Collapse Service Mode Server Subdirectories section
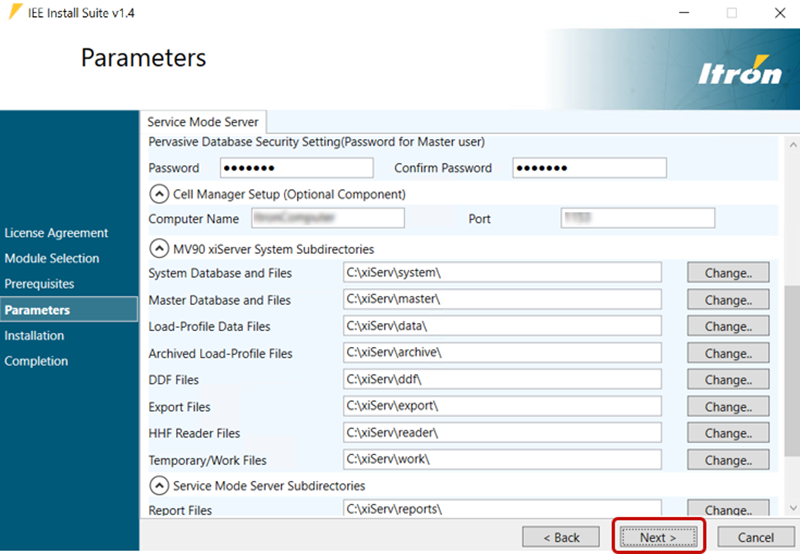Image resolution: width=800 pixels, height=554 pixels. point(159,486)
